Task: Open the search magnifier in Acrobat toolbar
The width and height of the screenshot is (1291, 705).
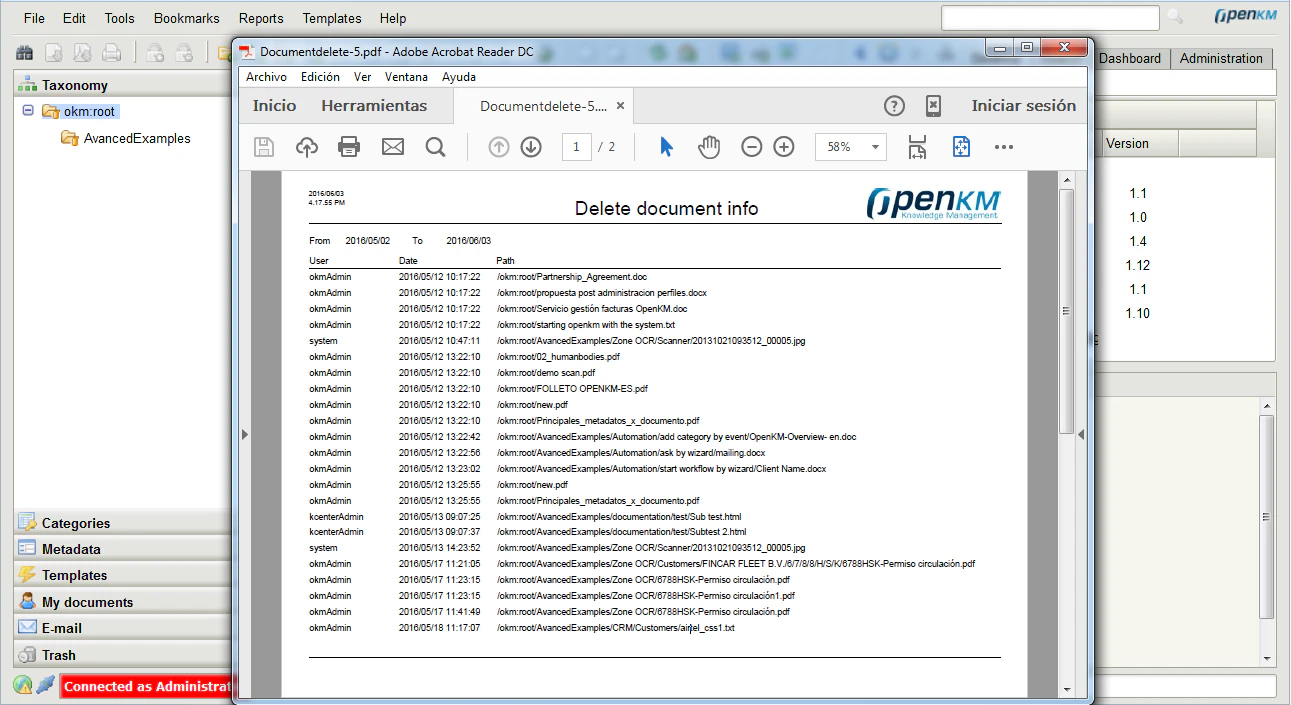Action: point(435,147)
